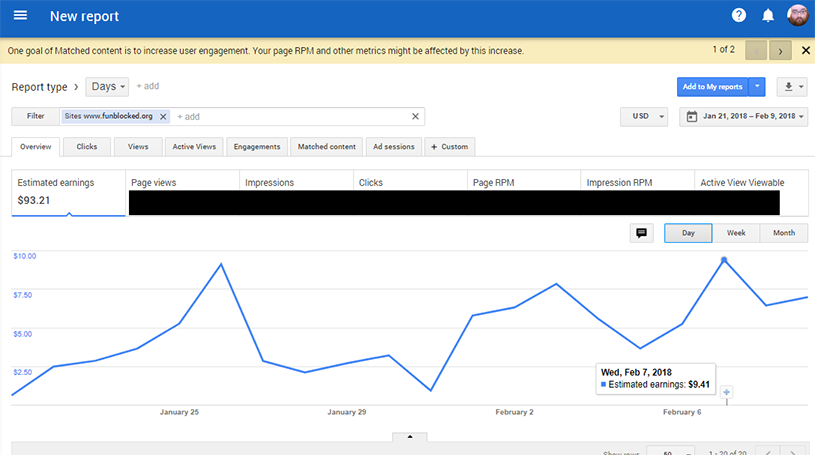Click the Report type breadcrumb label
The image size is (815, 455).
[40, 87]
